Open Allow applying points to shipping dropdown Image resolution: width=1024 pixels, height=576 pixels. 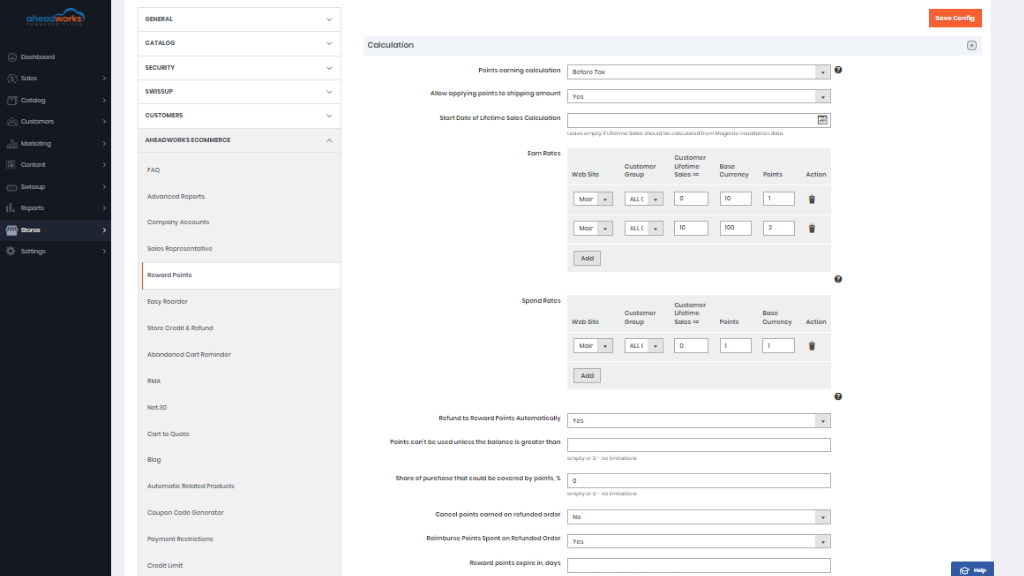click(x=699, y=96)
